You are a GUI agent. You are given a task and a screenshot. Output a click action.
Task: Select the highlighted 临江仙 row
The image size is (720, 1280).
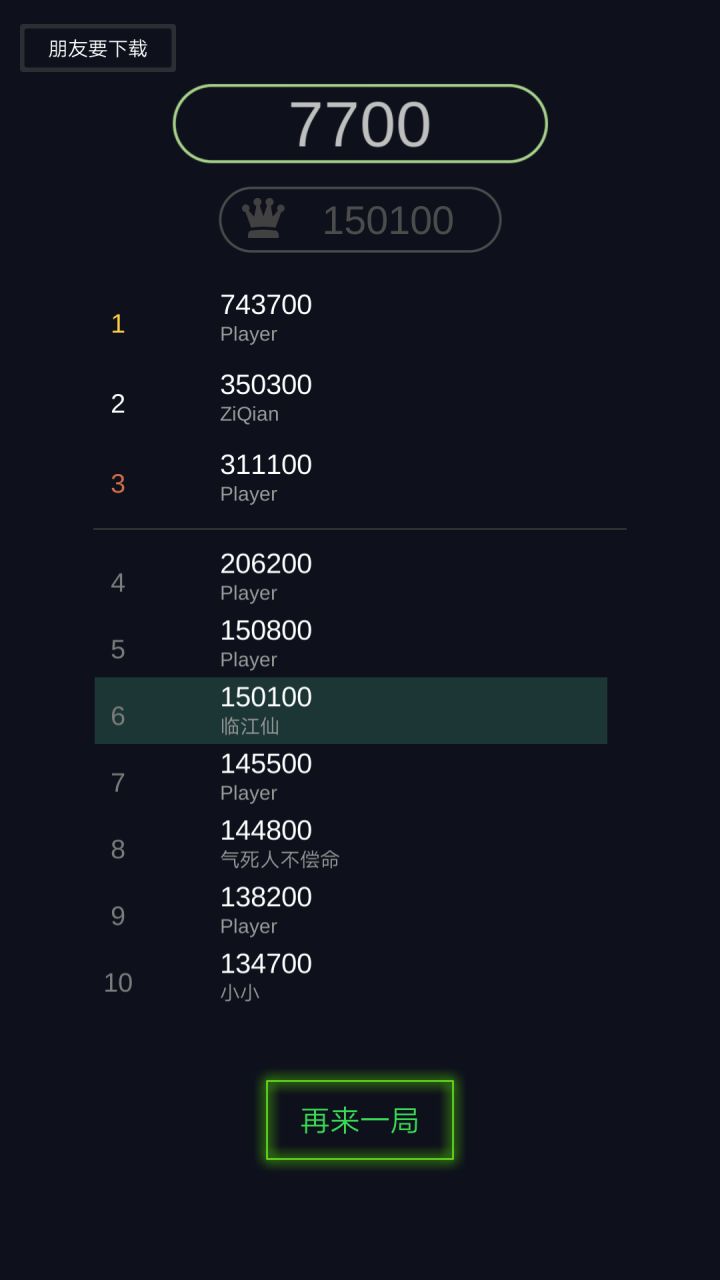(350, 711)
